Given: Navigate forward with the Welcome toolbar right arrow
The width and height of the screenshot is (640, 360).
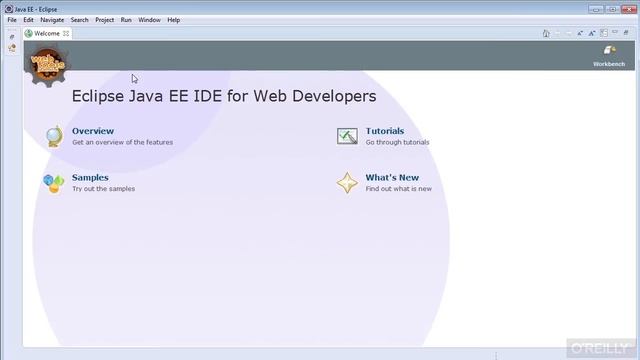Looking at the screenshot, I should (x=569, y=33).
